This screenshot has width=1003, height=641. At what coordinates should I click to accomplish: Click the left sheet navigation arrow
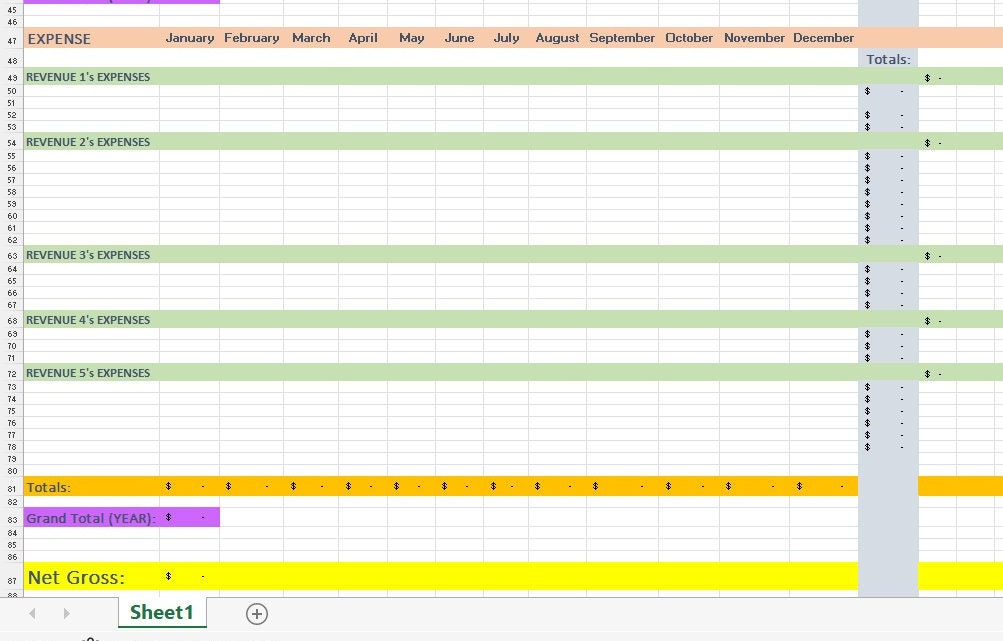[31, 613]
